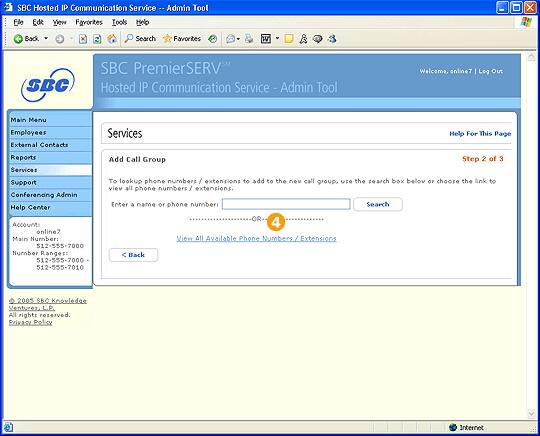Viewport: 540px width, 436px height.
Task: Open the toolbar Search pane
Action: click(140, 39)
